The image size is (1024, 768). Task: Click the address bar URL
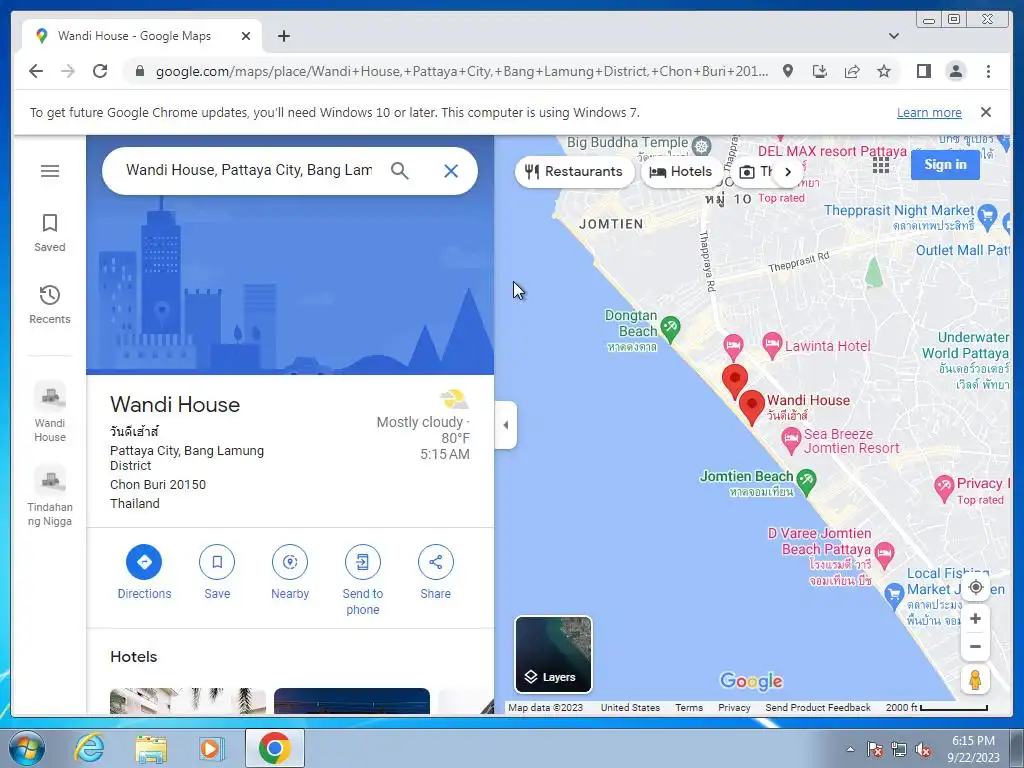[x=462, y=71]
